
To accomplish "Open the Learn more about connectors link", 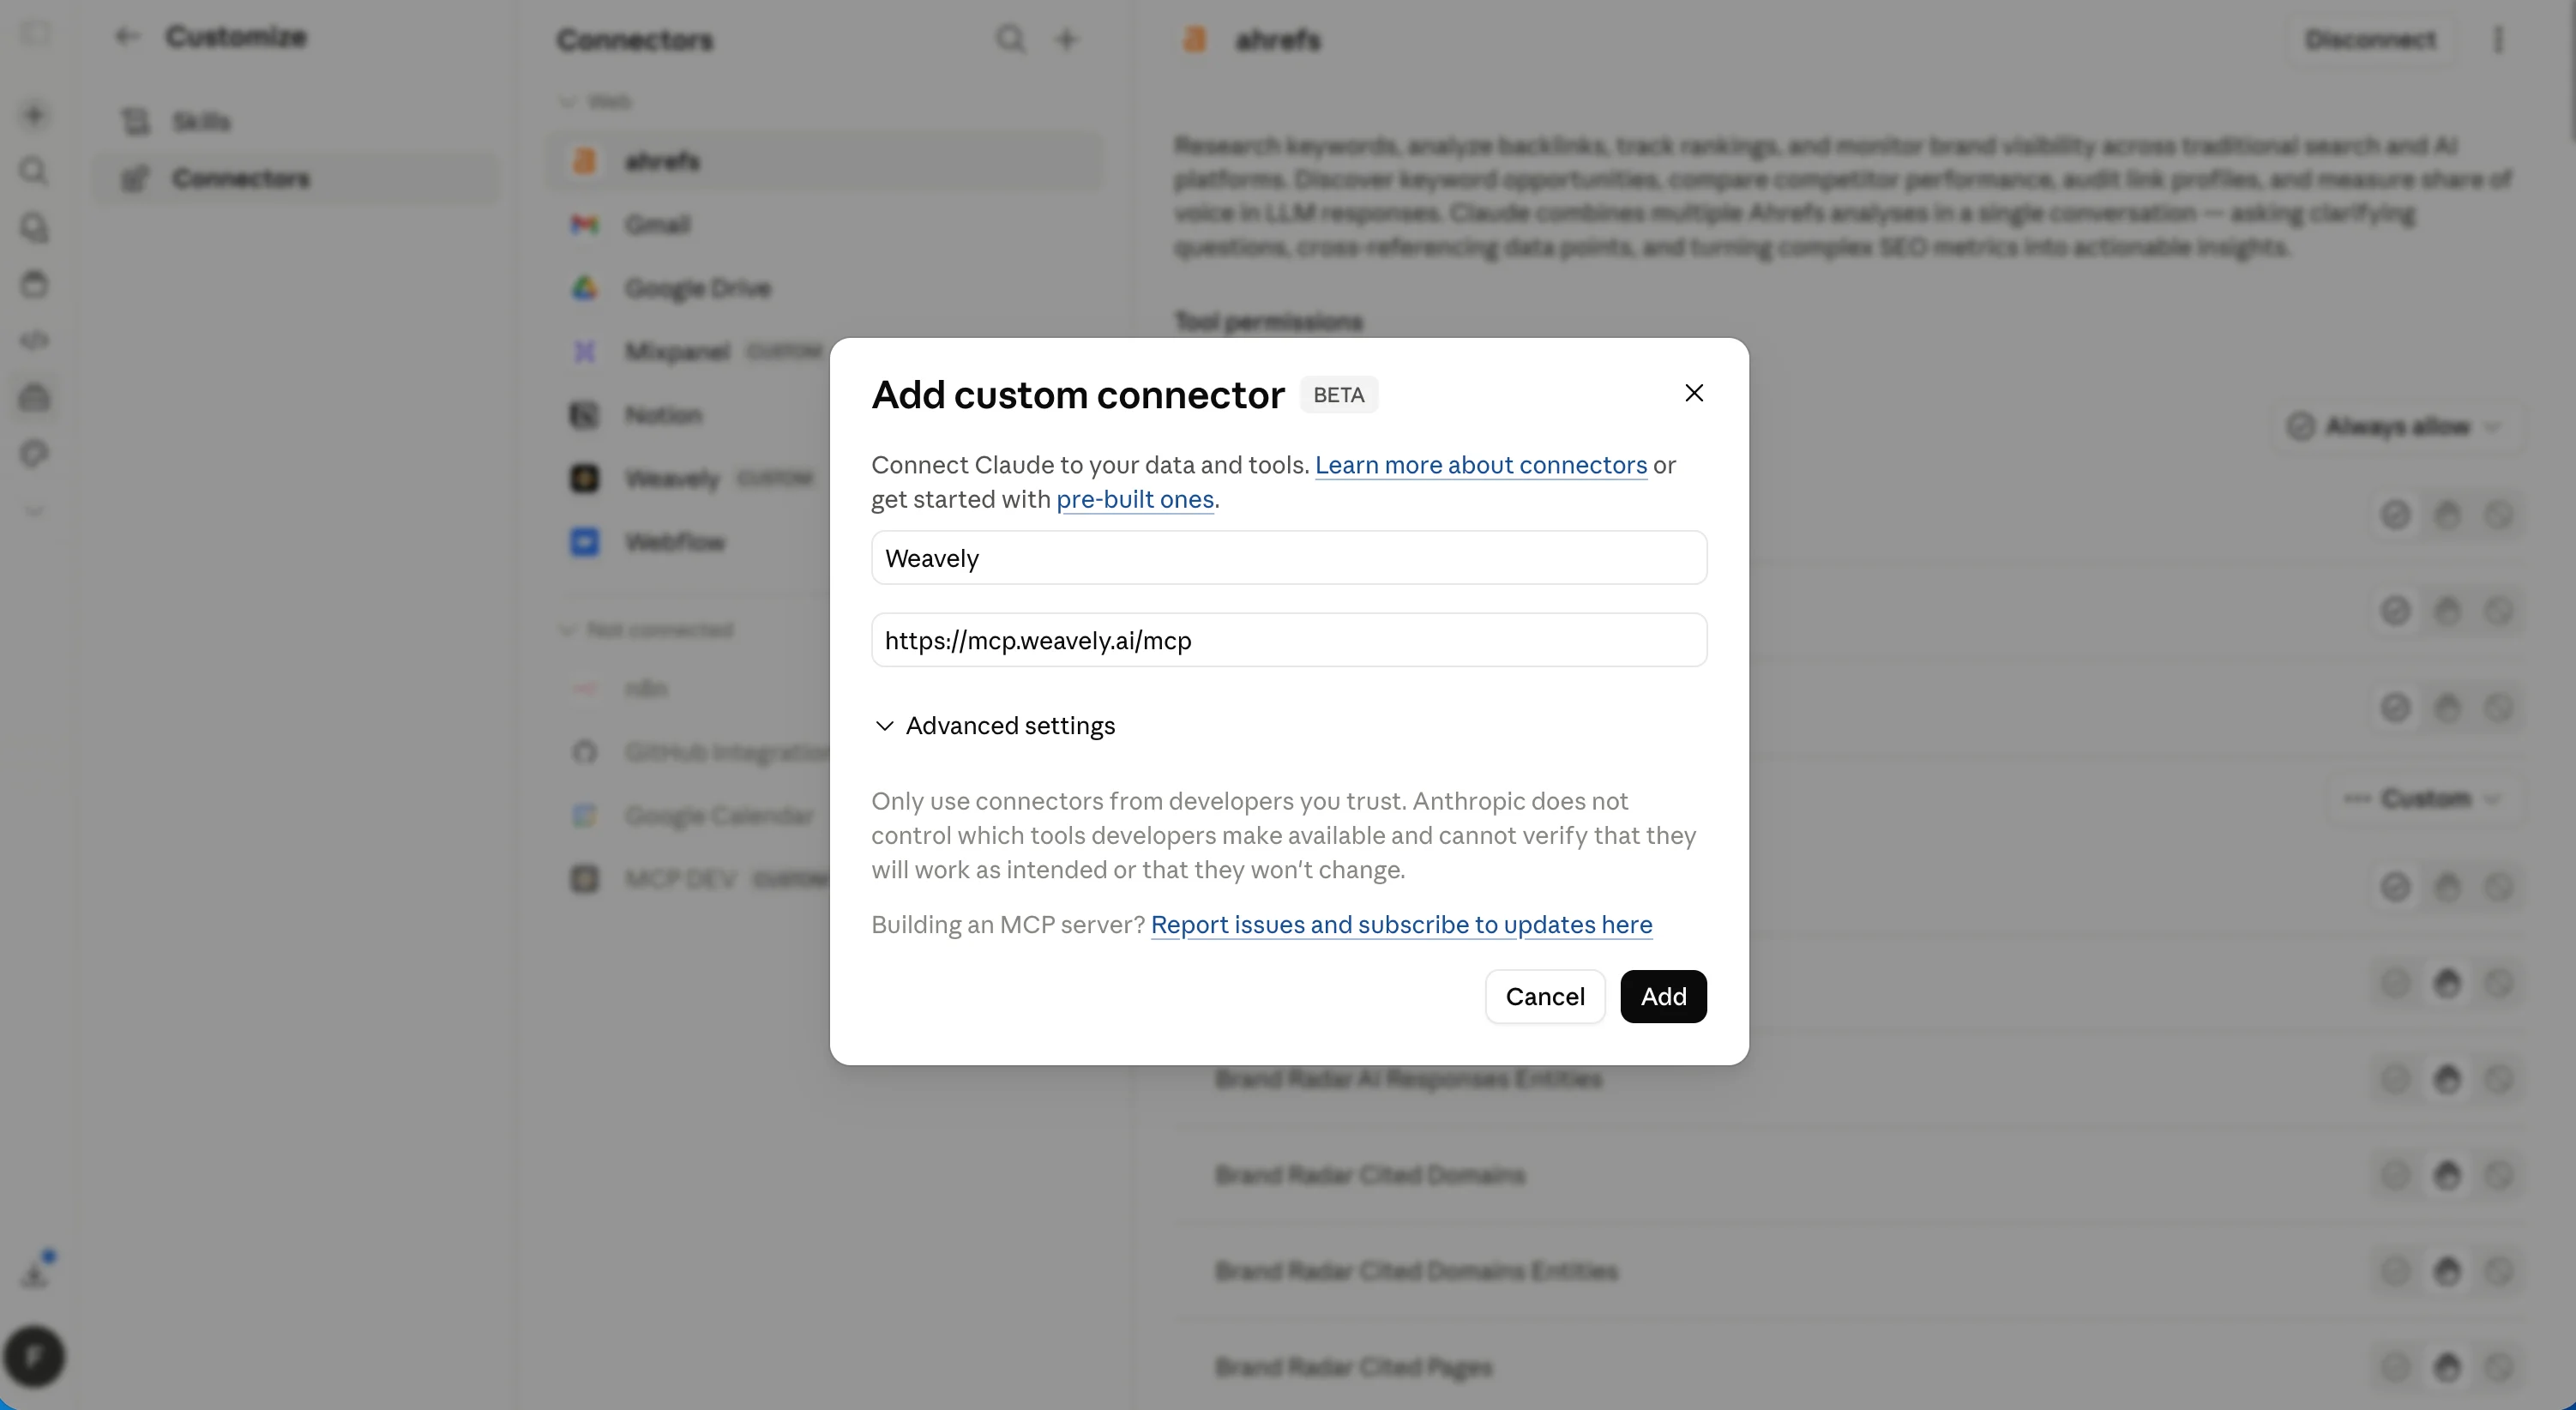I will tap(1480, 465).
